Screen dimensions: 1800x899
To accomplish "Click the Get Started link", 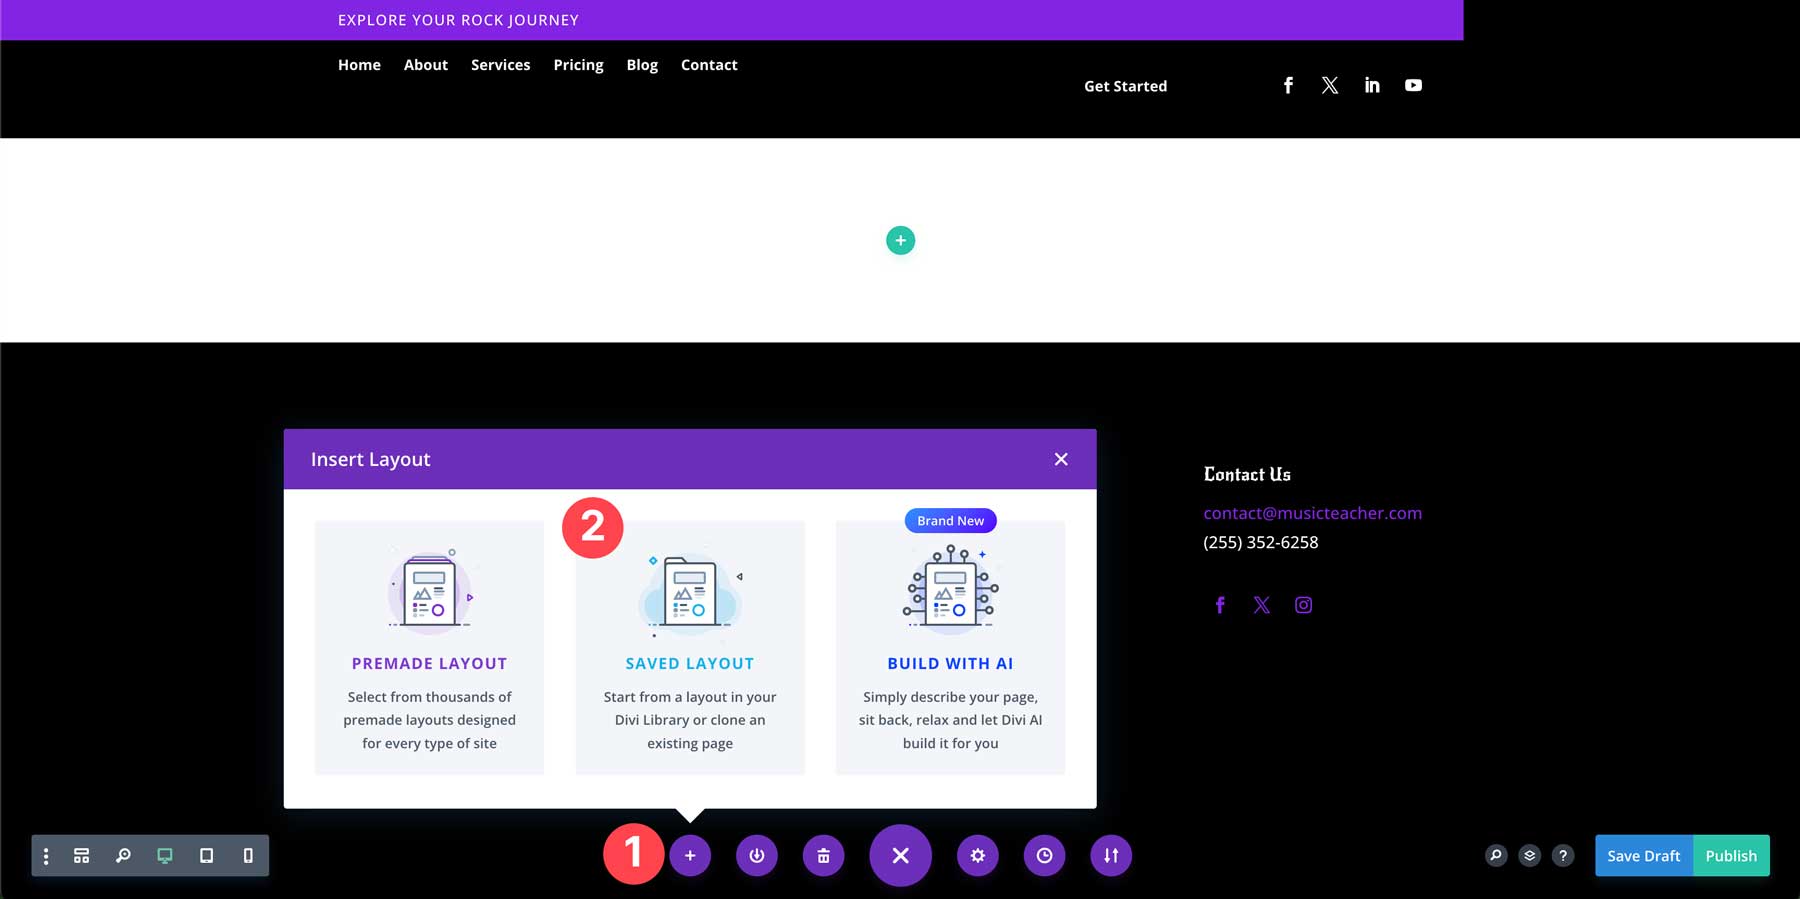I will tap(1126, 86).
